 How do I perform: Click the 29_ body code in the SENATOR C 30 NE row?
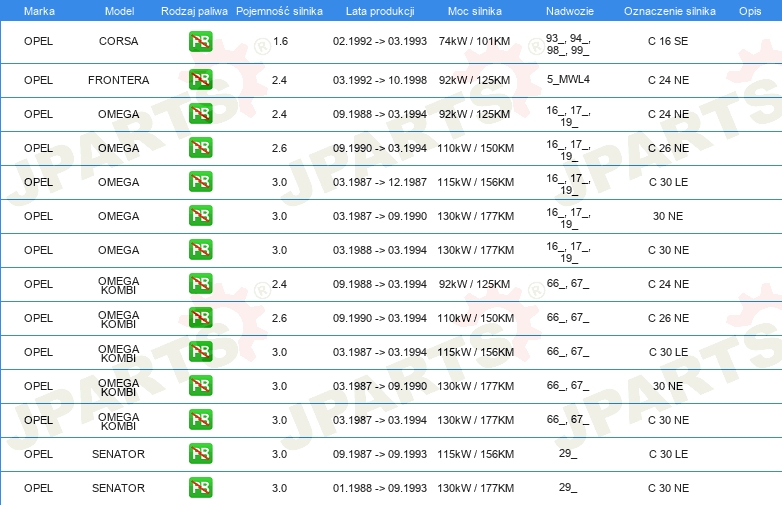[x=568, y=487]
